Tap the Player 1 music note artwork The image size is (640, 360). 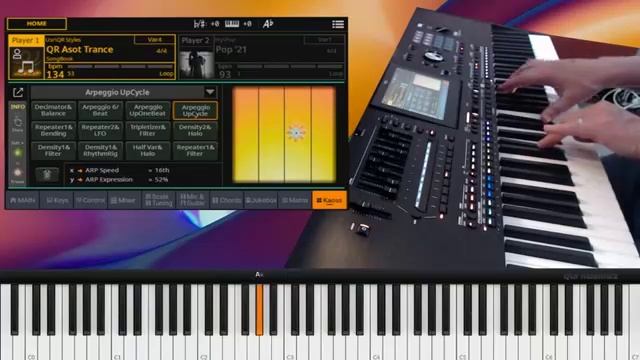point(27,63)
